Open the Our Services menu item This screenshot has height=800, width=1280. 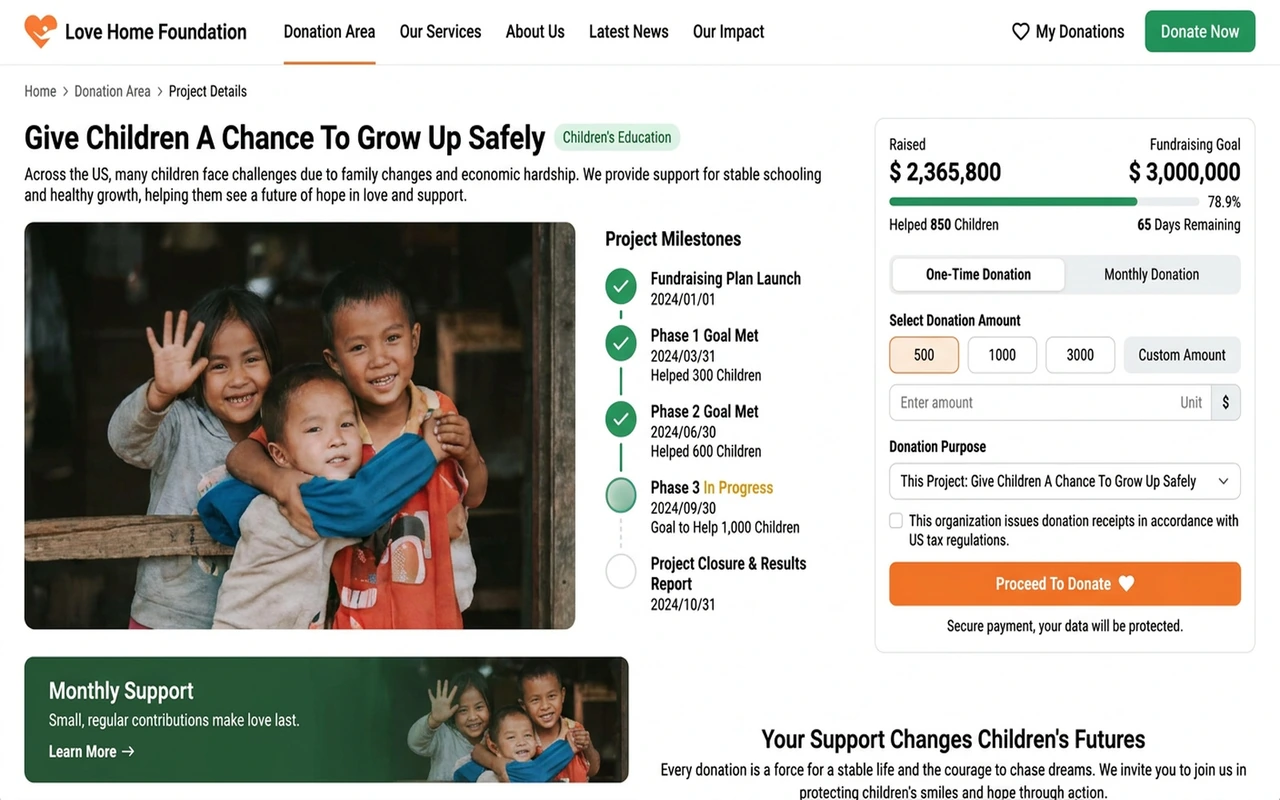click(440, 32)
